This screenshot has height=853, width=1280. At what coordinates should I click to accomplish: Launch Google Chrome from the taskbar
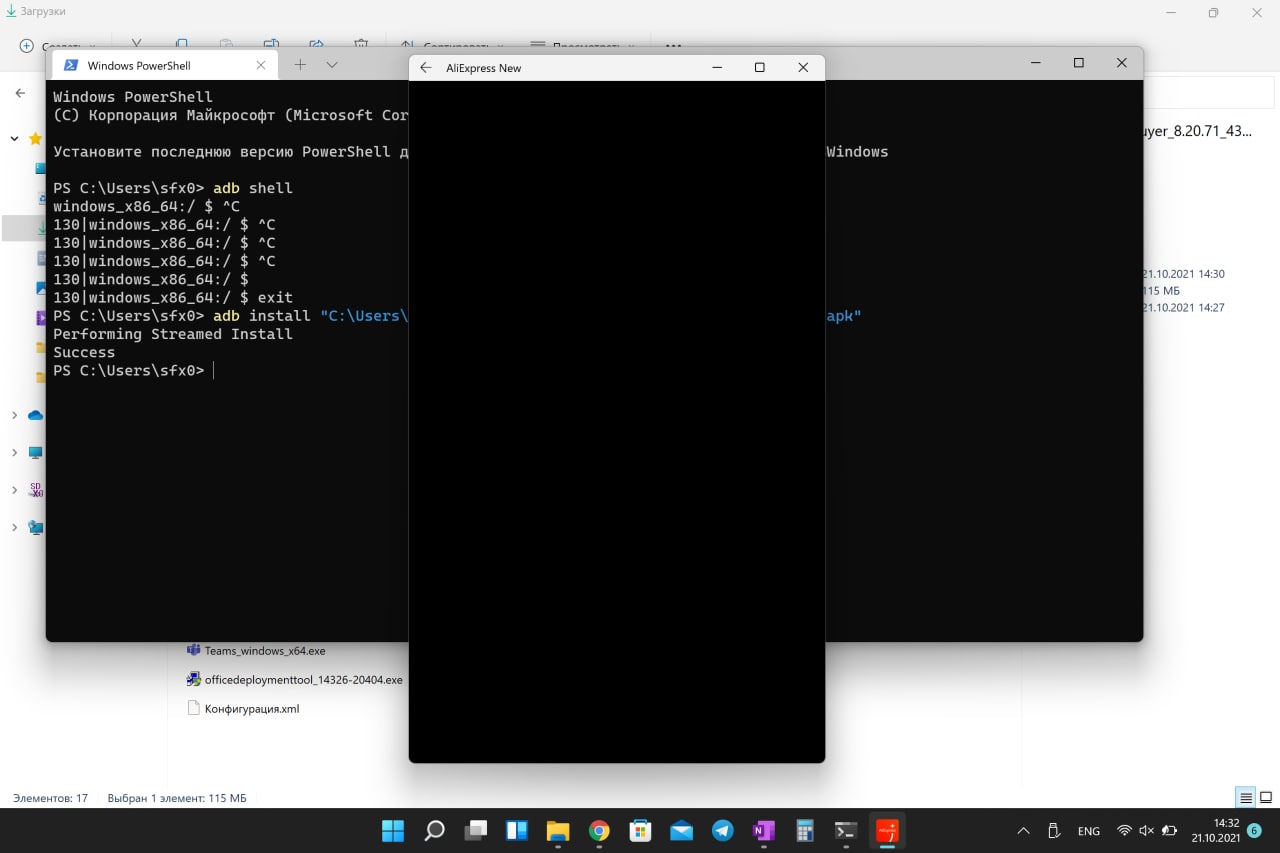599,831
